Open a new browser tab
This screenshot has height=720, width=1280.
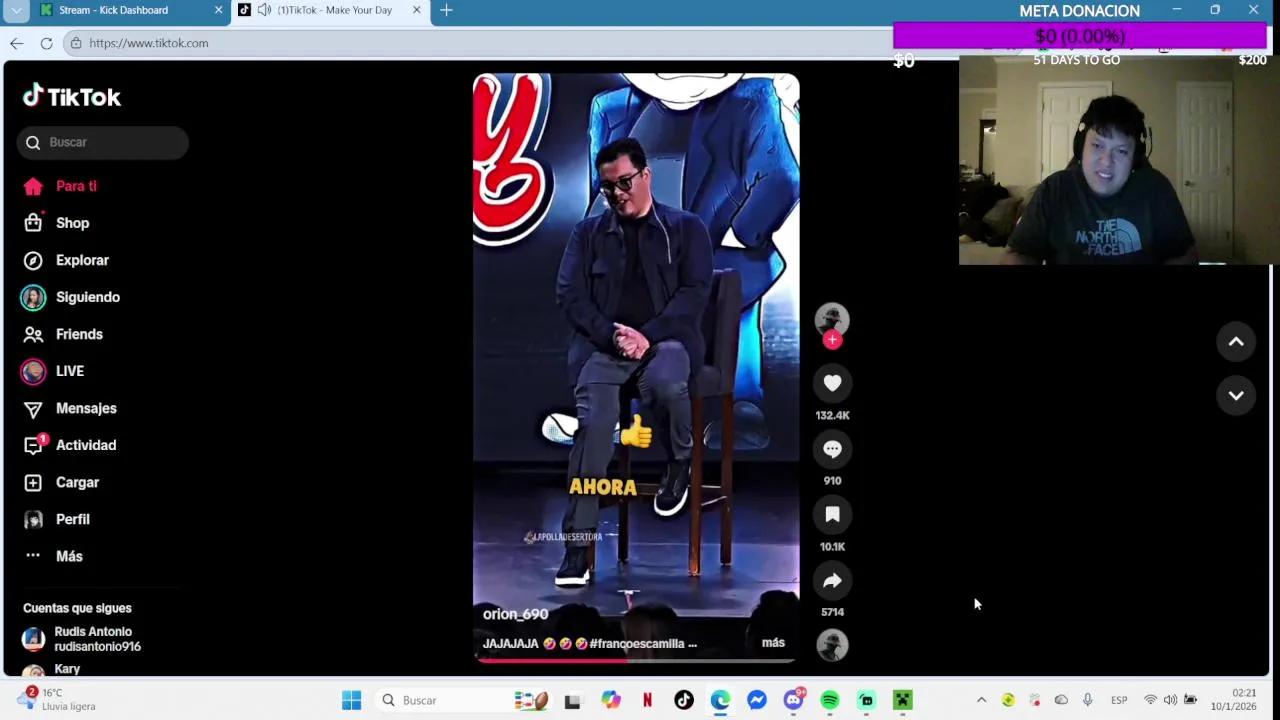tap(446, 10)
